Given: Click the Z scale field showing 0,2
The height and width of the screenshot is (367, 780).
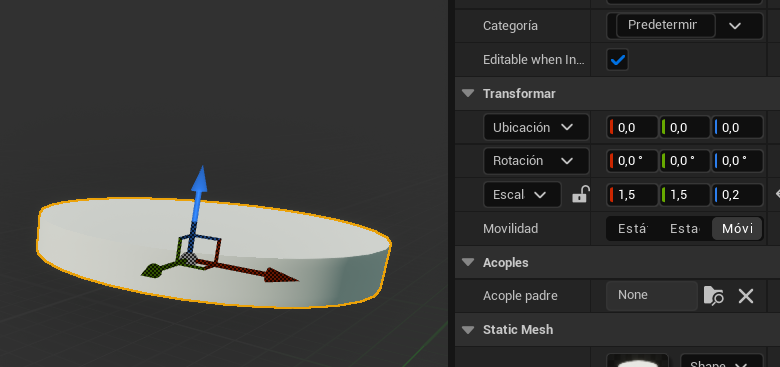Looking at the screenshot, I should [x=737, y=195].
